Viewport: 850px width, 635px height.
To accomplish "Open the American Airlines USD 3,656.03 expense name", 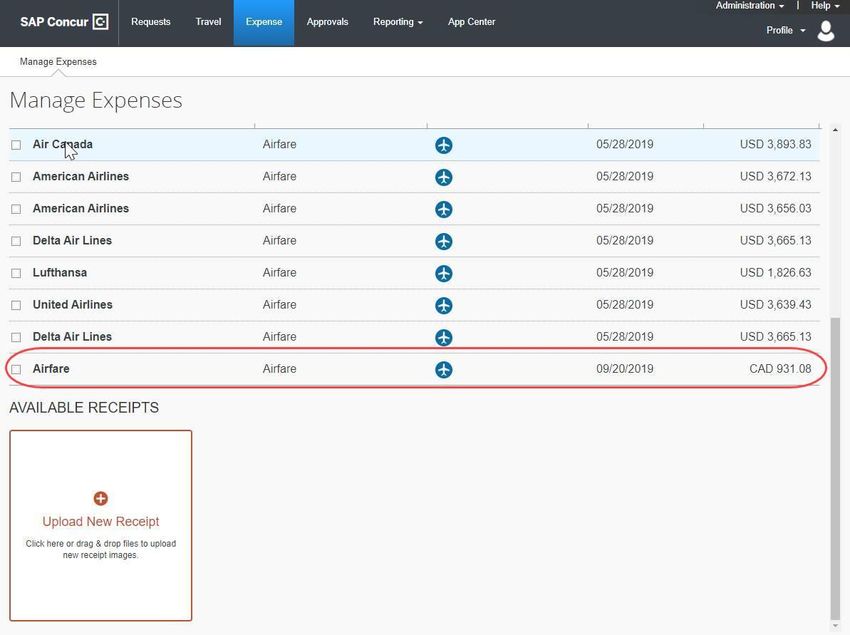I will coord(81,208).
